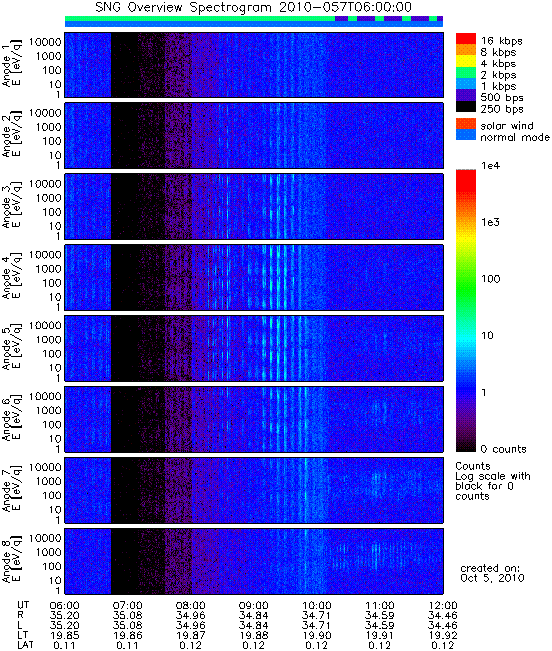Click the Anode 5 spectrogram panel
Viewport: 552px width, 651px height.
[x=254, y=349]
